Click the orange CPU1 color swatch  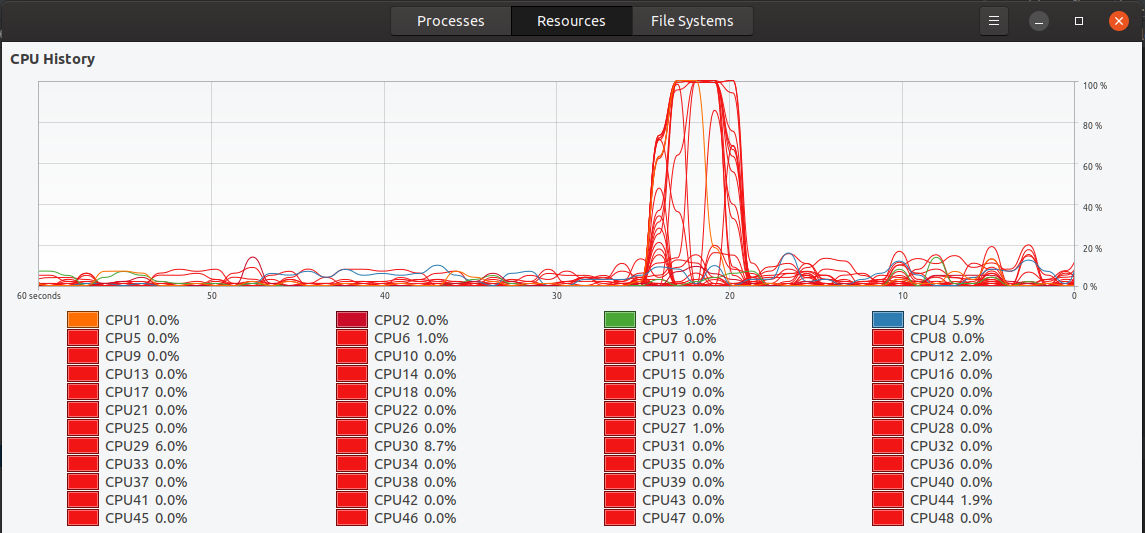click(x=83, y=320)
